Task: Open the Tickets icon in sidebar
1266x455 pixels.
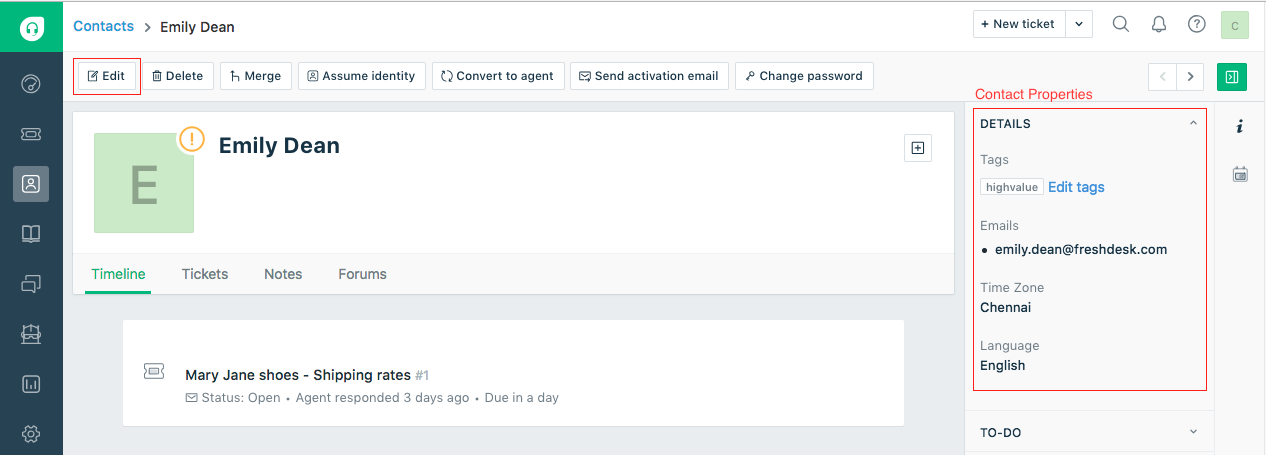Action: coord(31,133)
